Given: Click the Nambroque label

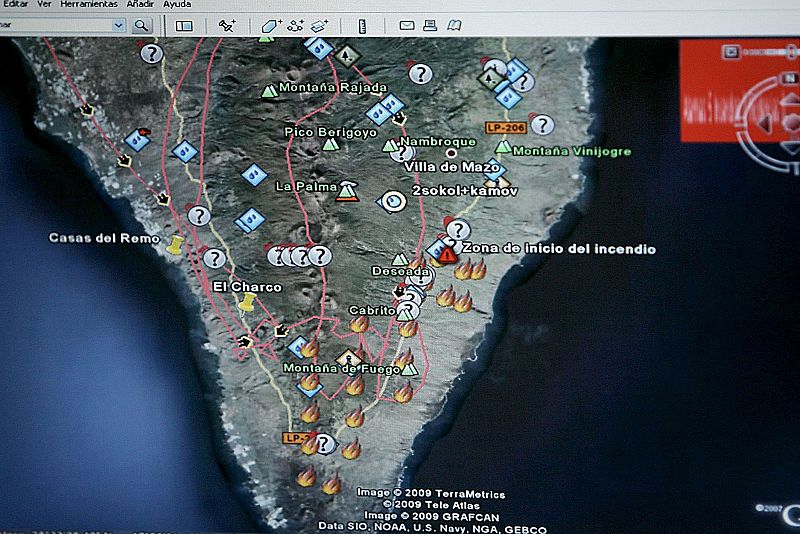Looking at the screenshot, I should tap(438, 141).
